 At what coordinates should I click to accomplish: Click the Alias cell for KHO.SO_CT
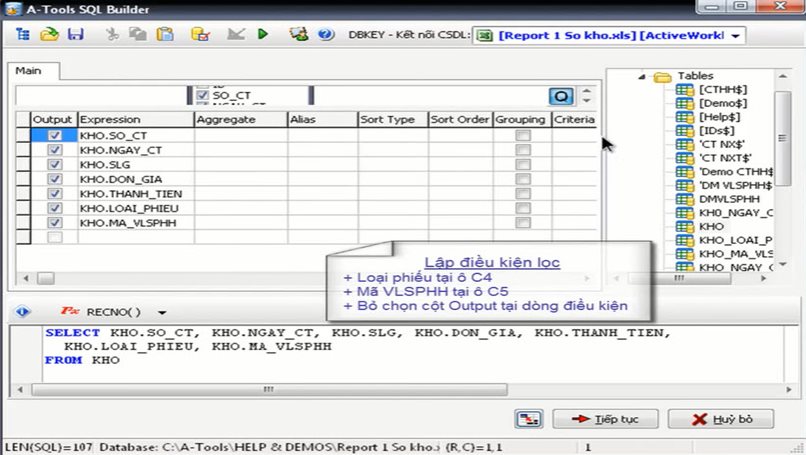[322, 135]
